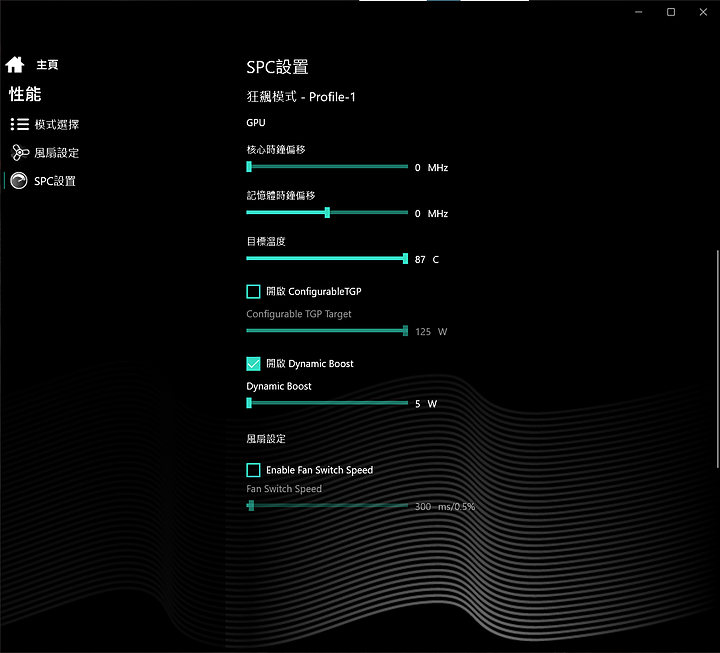
Task: Open the 主頁 home page label
Action: [x=47, y=65]
